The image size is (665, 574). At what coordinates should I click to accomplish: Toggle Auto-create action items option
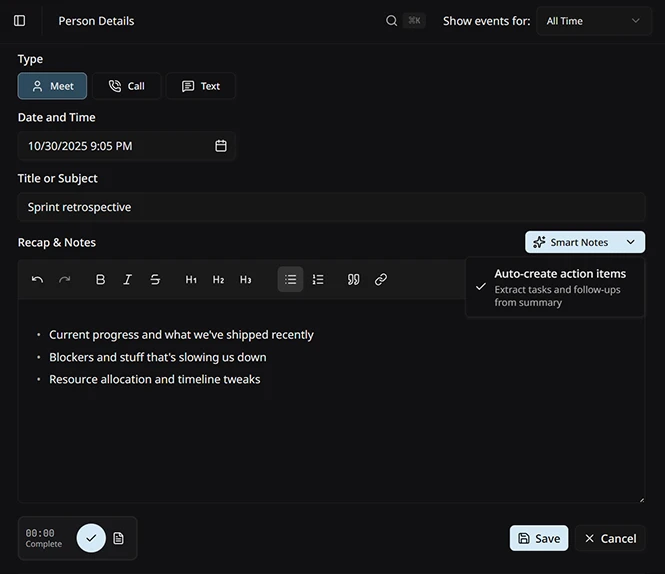(555, 287)
